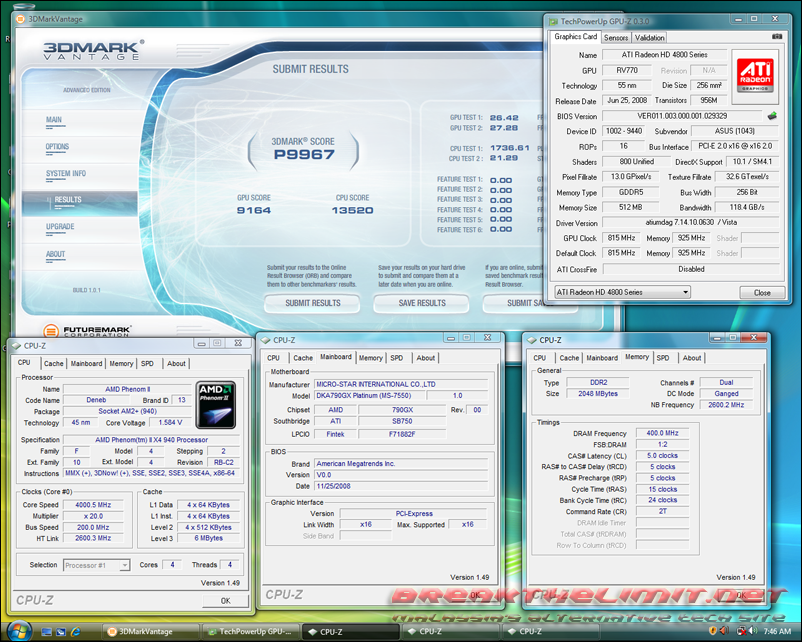Screen dimensions: 802x642
Task: Select the Graphics Card tab in GPU-Z
Action: tap(575, 37)
